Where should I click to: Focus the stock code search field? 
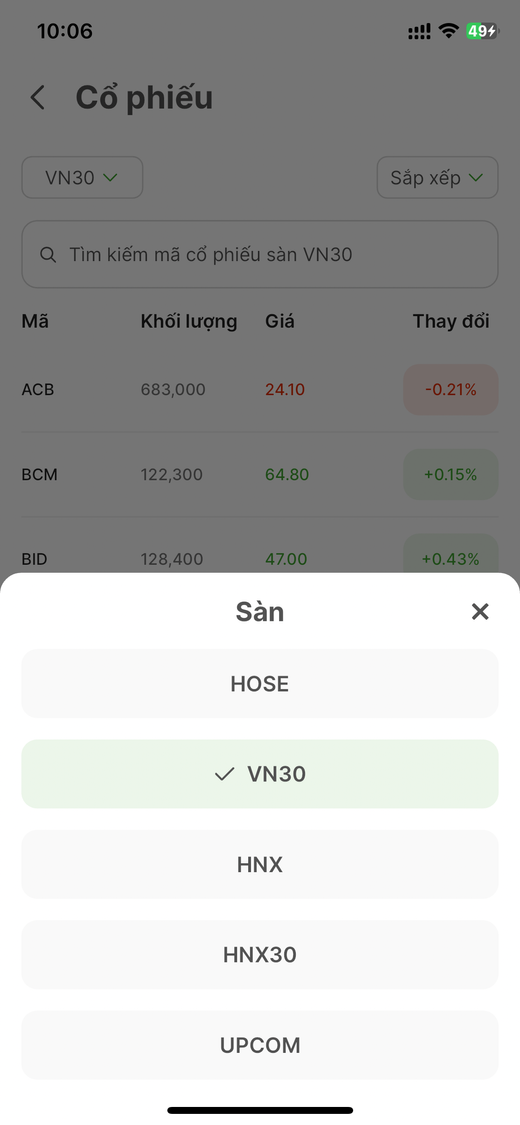tap(260, 255)
